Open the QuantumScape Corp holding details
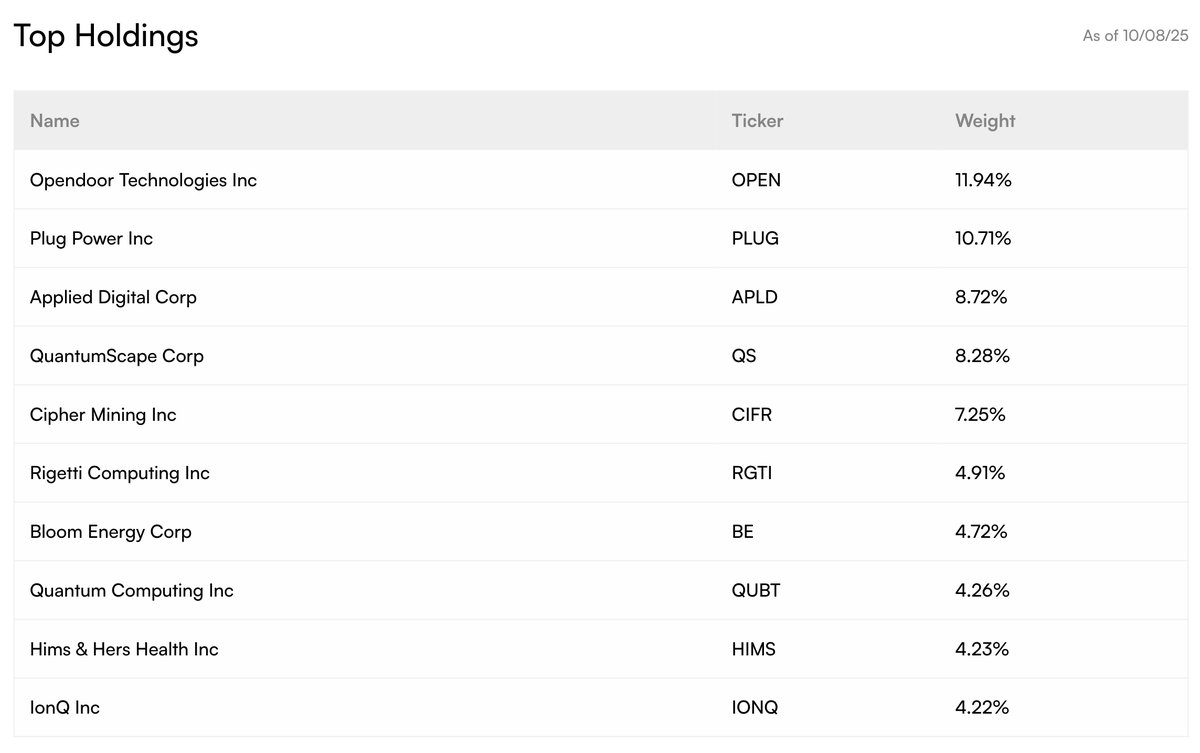This screenshot has height=753, width=1200. pyautogui.click(x=117, y=356)
